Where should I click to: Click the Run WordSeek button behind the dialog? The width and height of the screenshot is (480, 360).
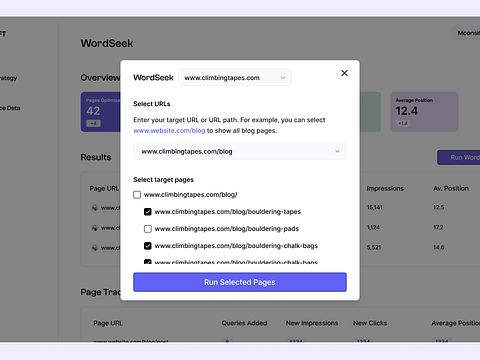coord(459,157)
